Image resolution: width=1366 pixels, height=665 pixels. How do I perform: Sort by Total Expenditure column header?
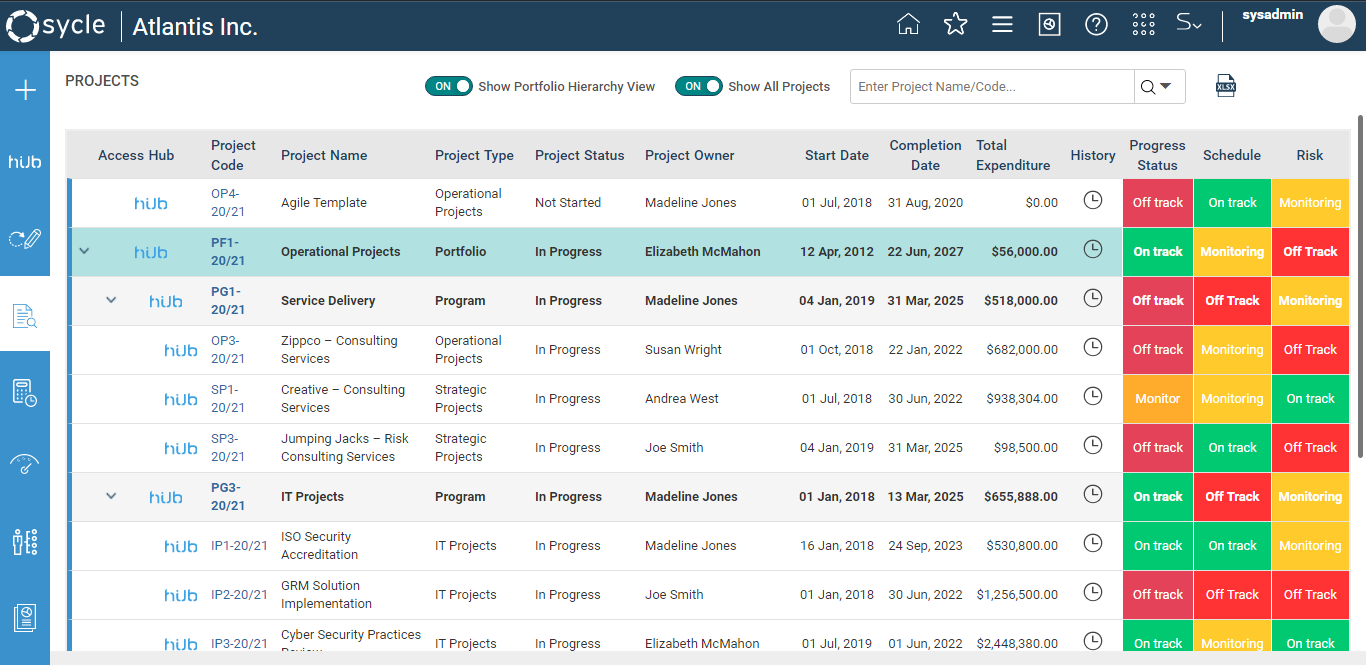1013,155
